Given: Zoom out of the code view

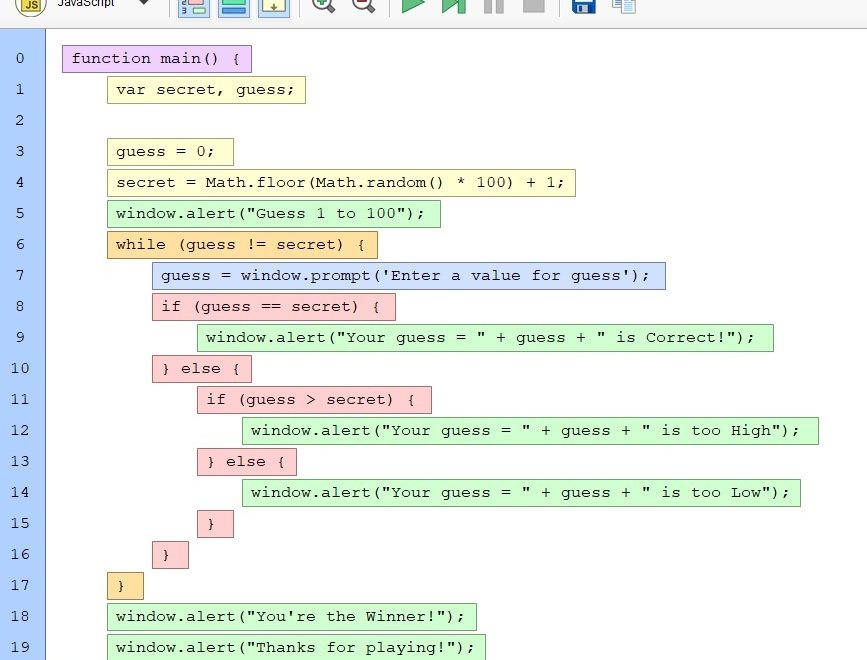Looking at the screenshot, I should tap(363, 5).
